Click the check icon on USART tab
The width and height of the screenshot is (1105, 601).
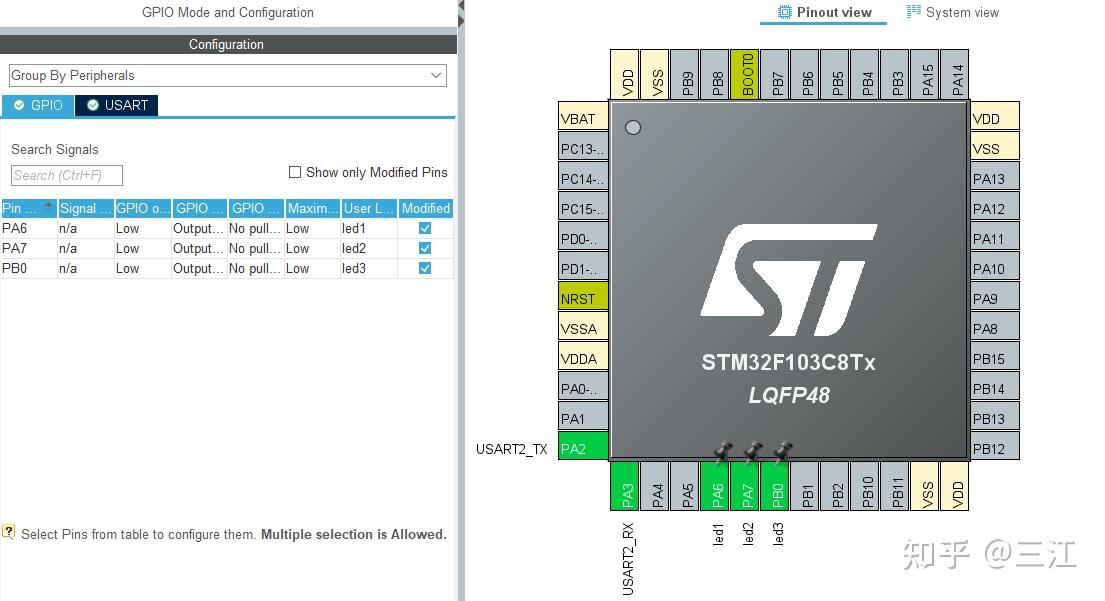[x=93, y=104]
